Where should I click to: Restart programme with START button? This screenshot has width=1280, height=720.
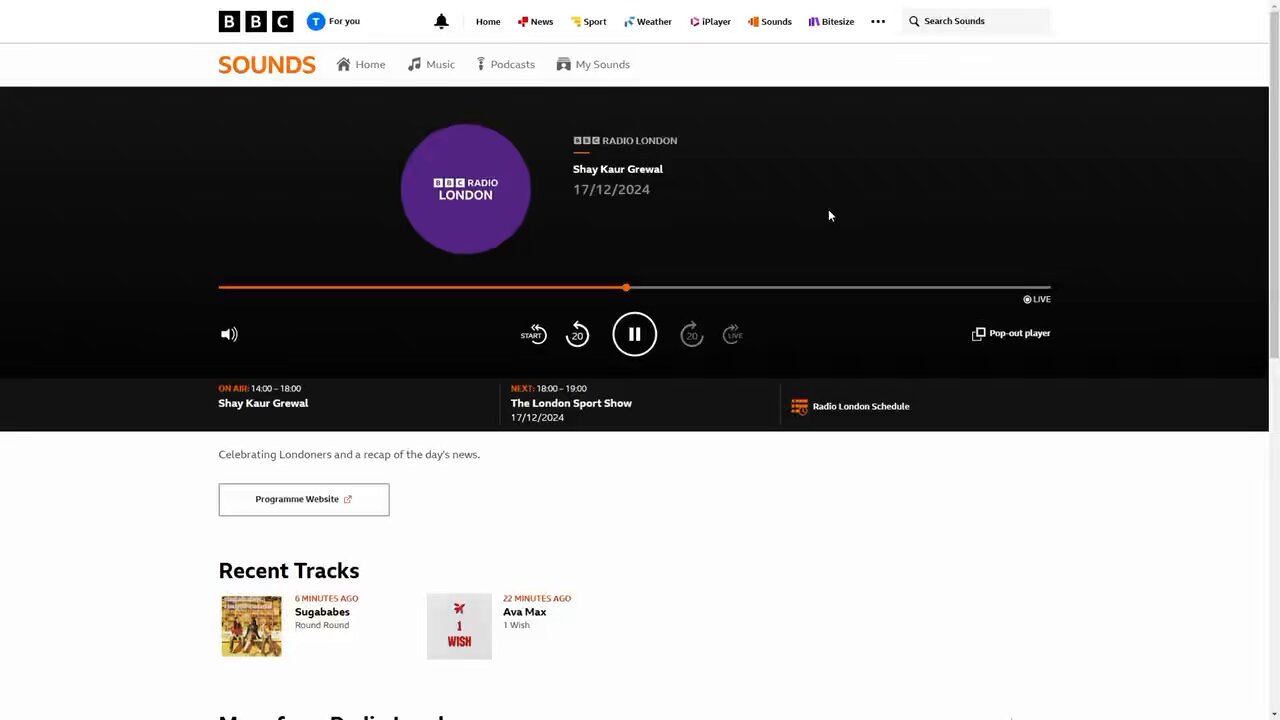click(534, 334)
